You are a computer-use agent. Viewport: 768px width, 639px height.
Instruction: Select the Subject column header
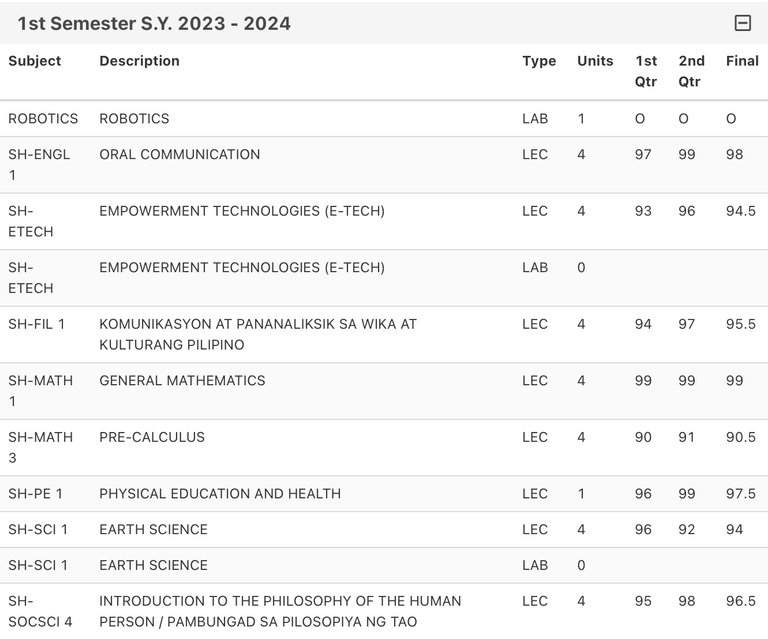click(x=35, y=61)
